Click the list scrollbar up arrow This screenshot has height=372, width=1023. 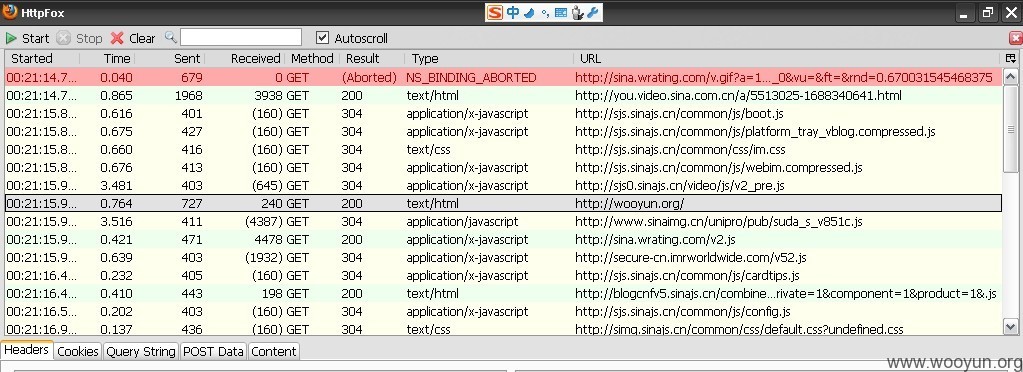point(1011,76)
